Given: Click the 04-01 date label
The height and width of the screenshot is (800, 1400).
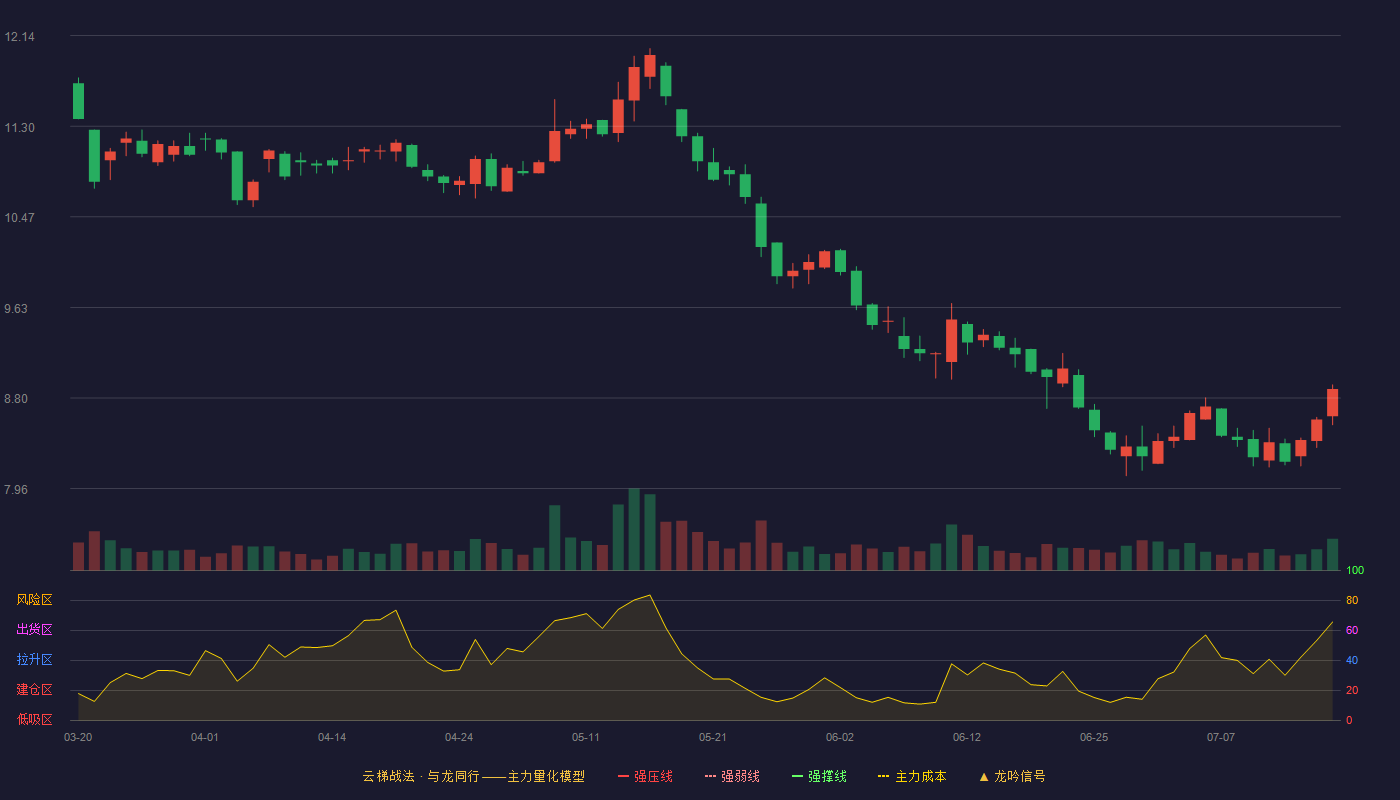Looking at the screenshot, I should tap(205, 737).
